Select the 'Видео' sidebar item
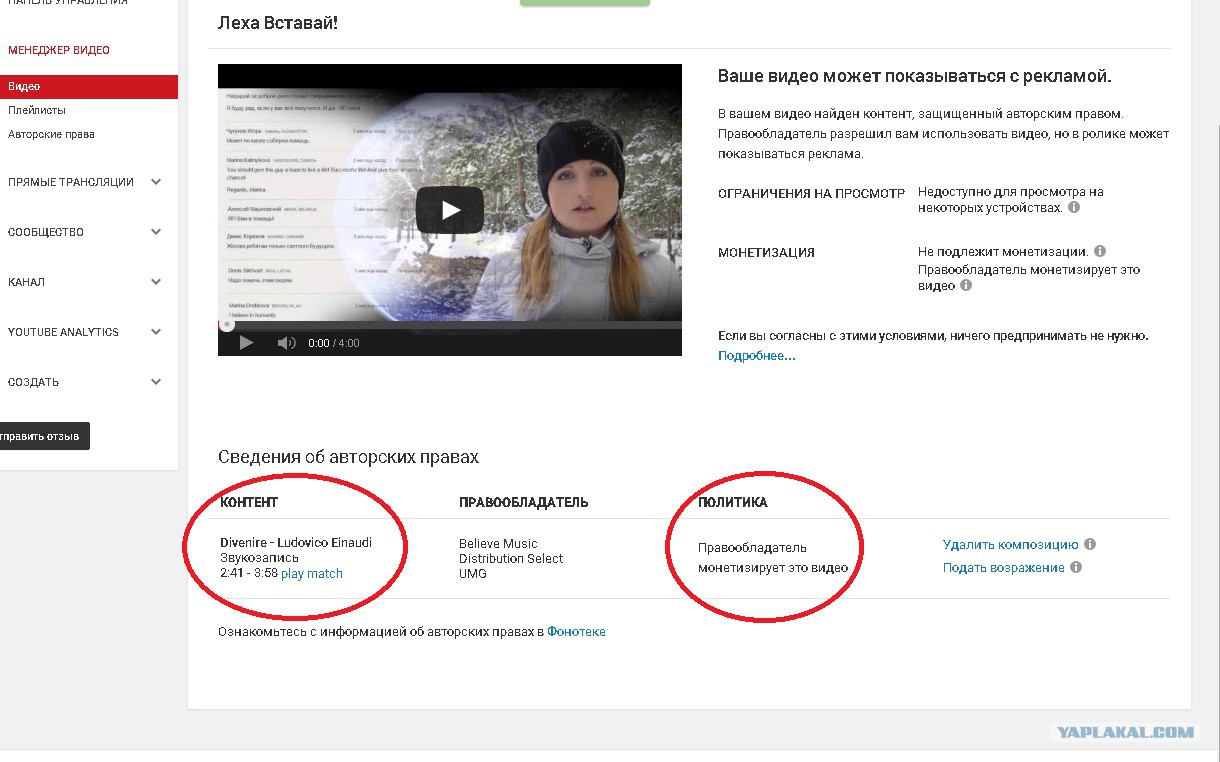This screenshot has width=1220, height=762. tap(89, 87)
